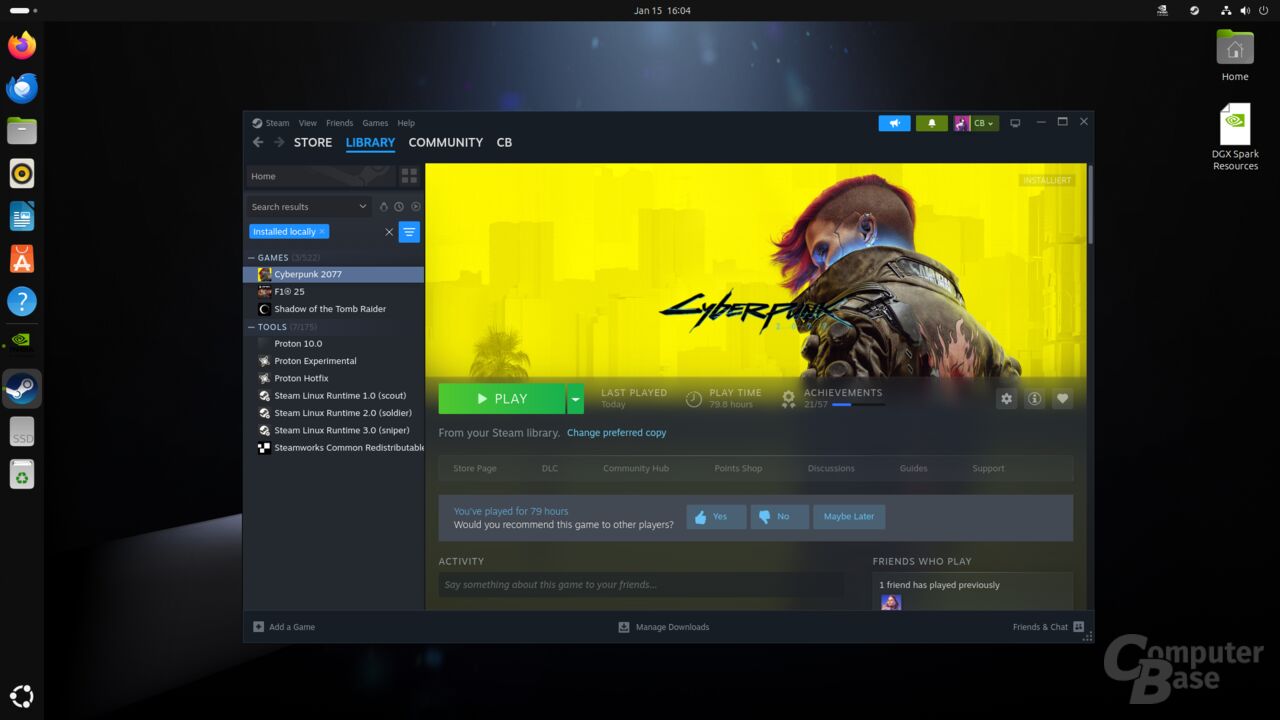Select Shadow of the Tomb Raider
The image size is (1280, 720).
[334, 309]
